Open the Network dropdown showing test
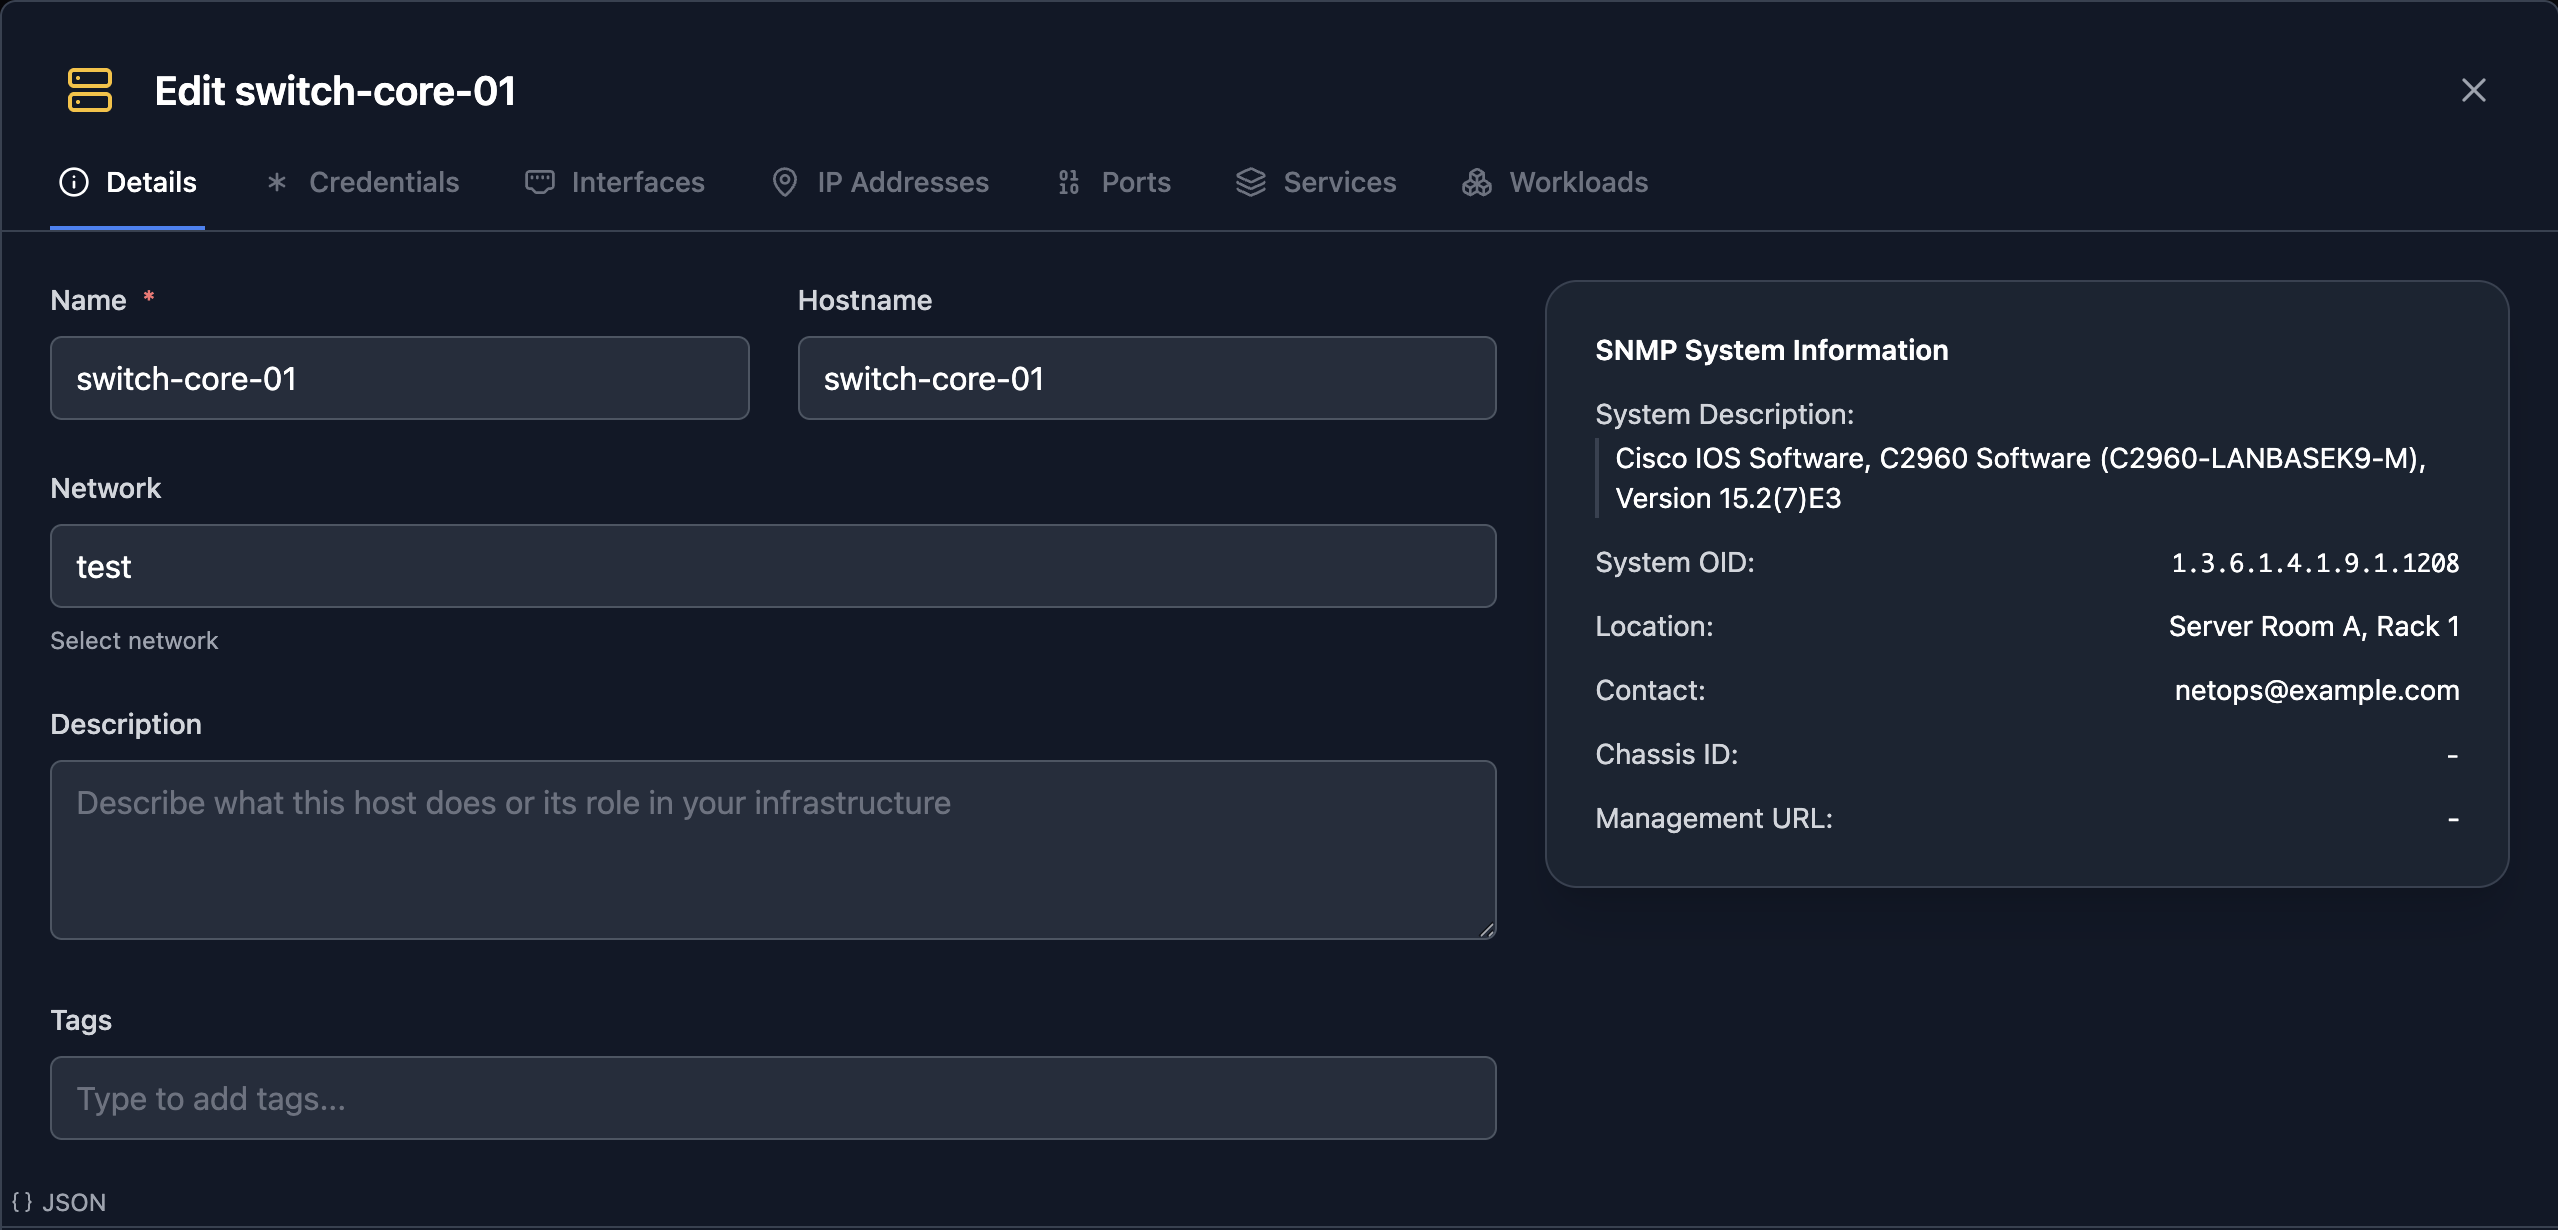Screen dimensions: 2558x1230 [x=773, y=566]
